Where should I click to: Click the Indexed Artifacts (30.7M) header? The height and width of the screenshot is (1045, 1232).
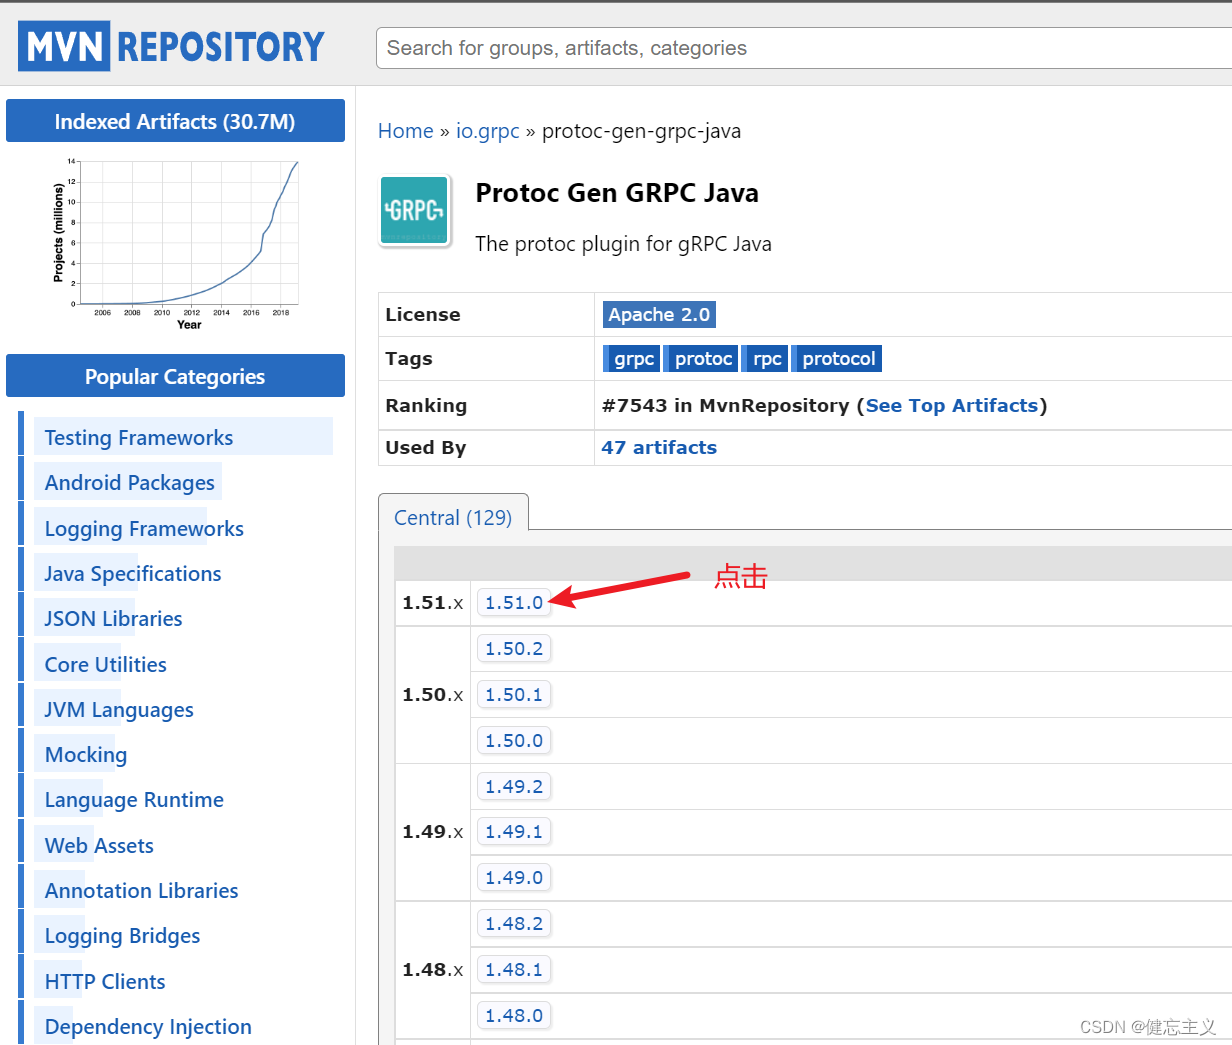[175, 121]
